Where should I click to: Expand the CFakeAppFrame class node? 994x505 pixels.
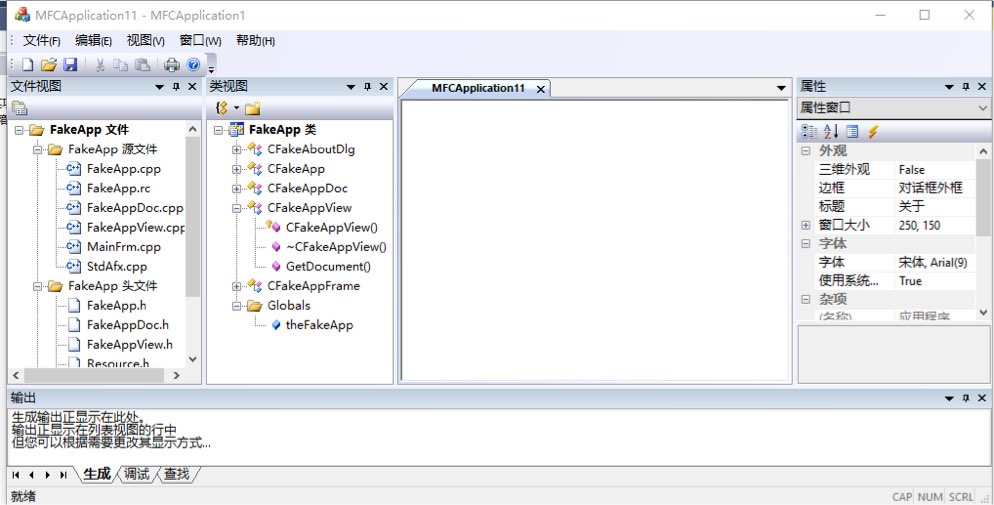[x=236, y=286]
